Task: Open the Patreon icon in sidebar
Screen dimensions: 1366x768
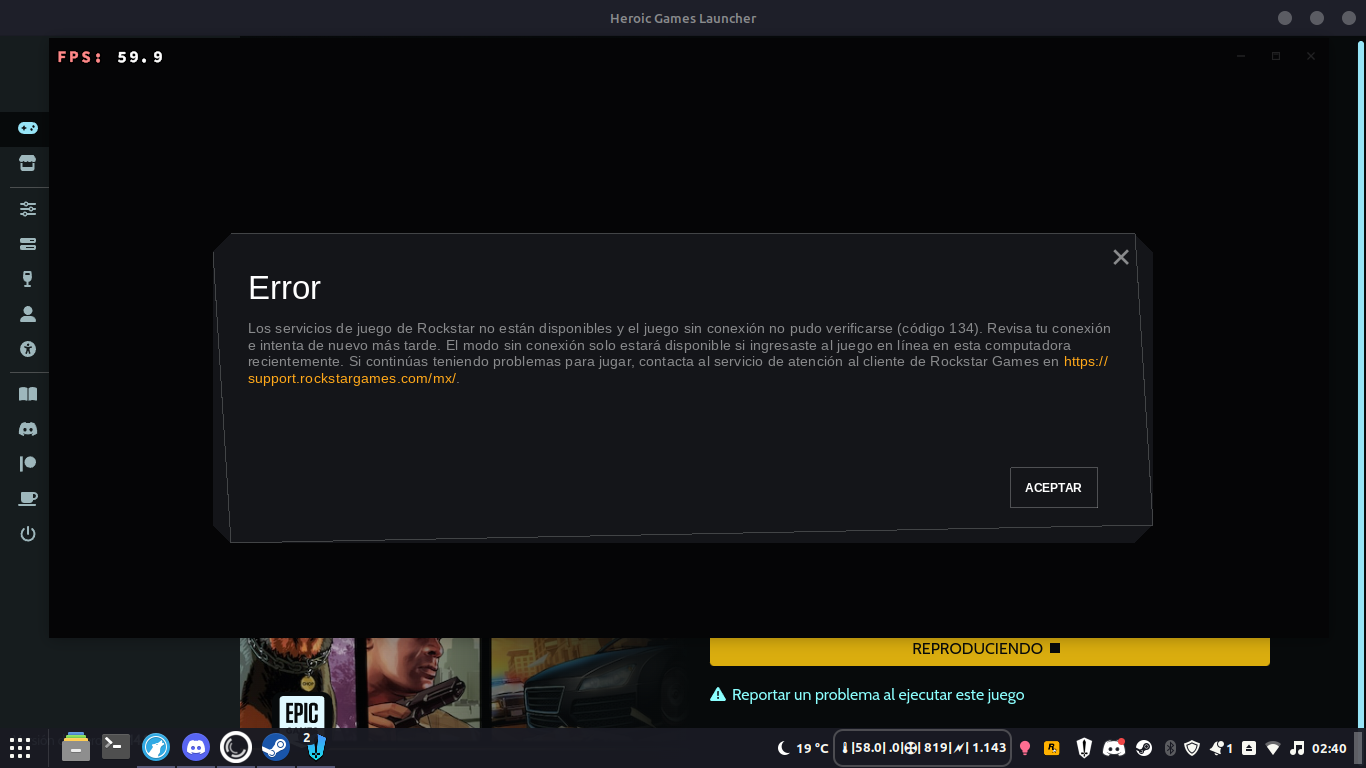Action: click(x=28, y=464)
